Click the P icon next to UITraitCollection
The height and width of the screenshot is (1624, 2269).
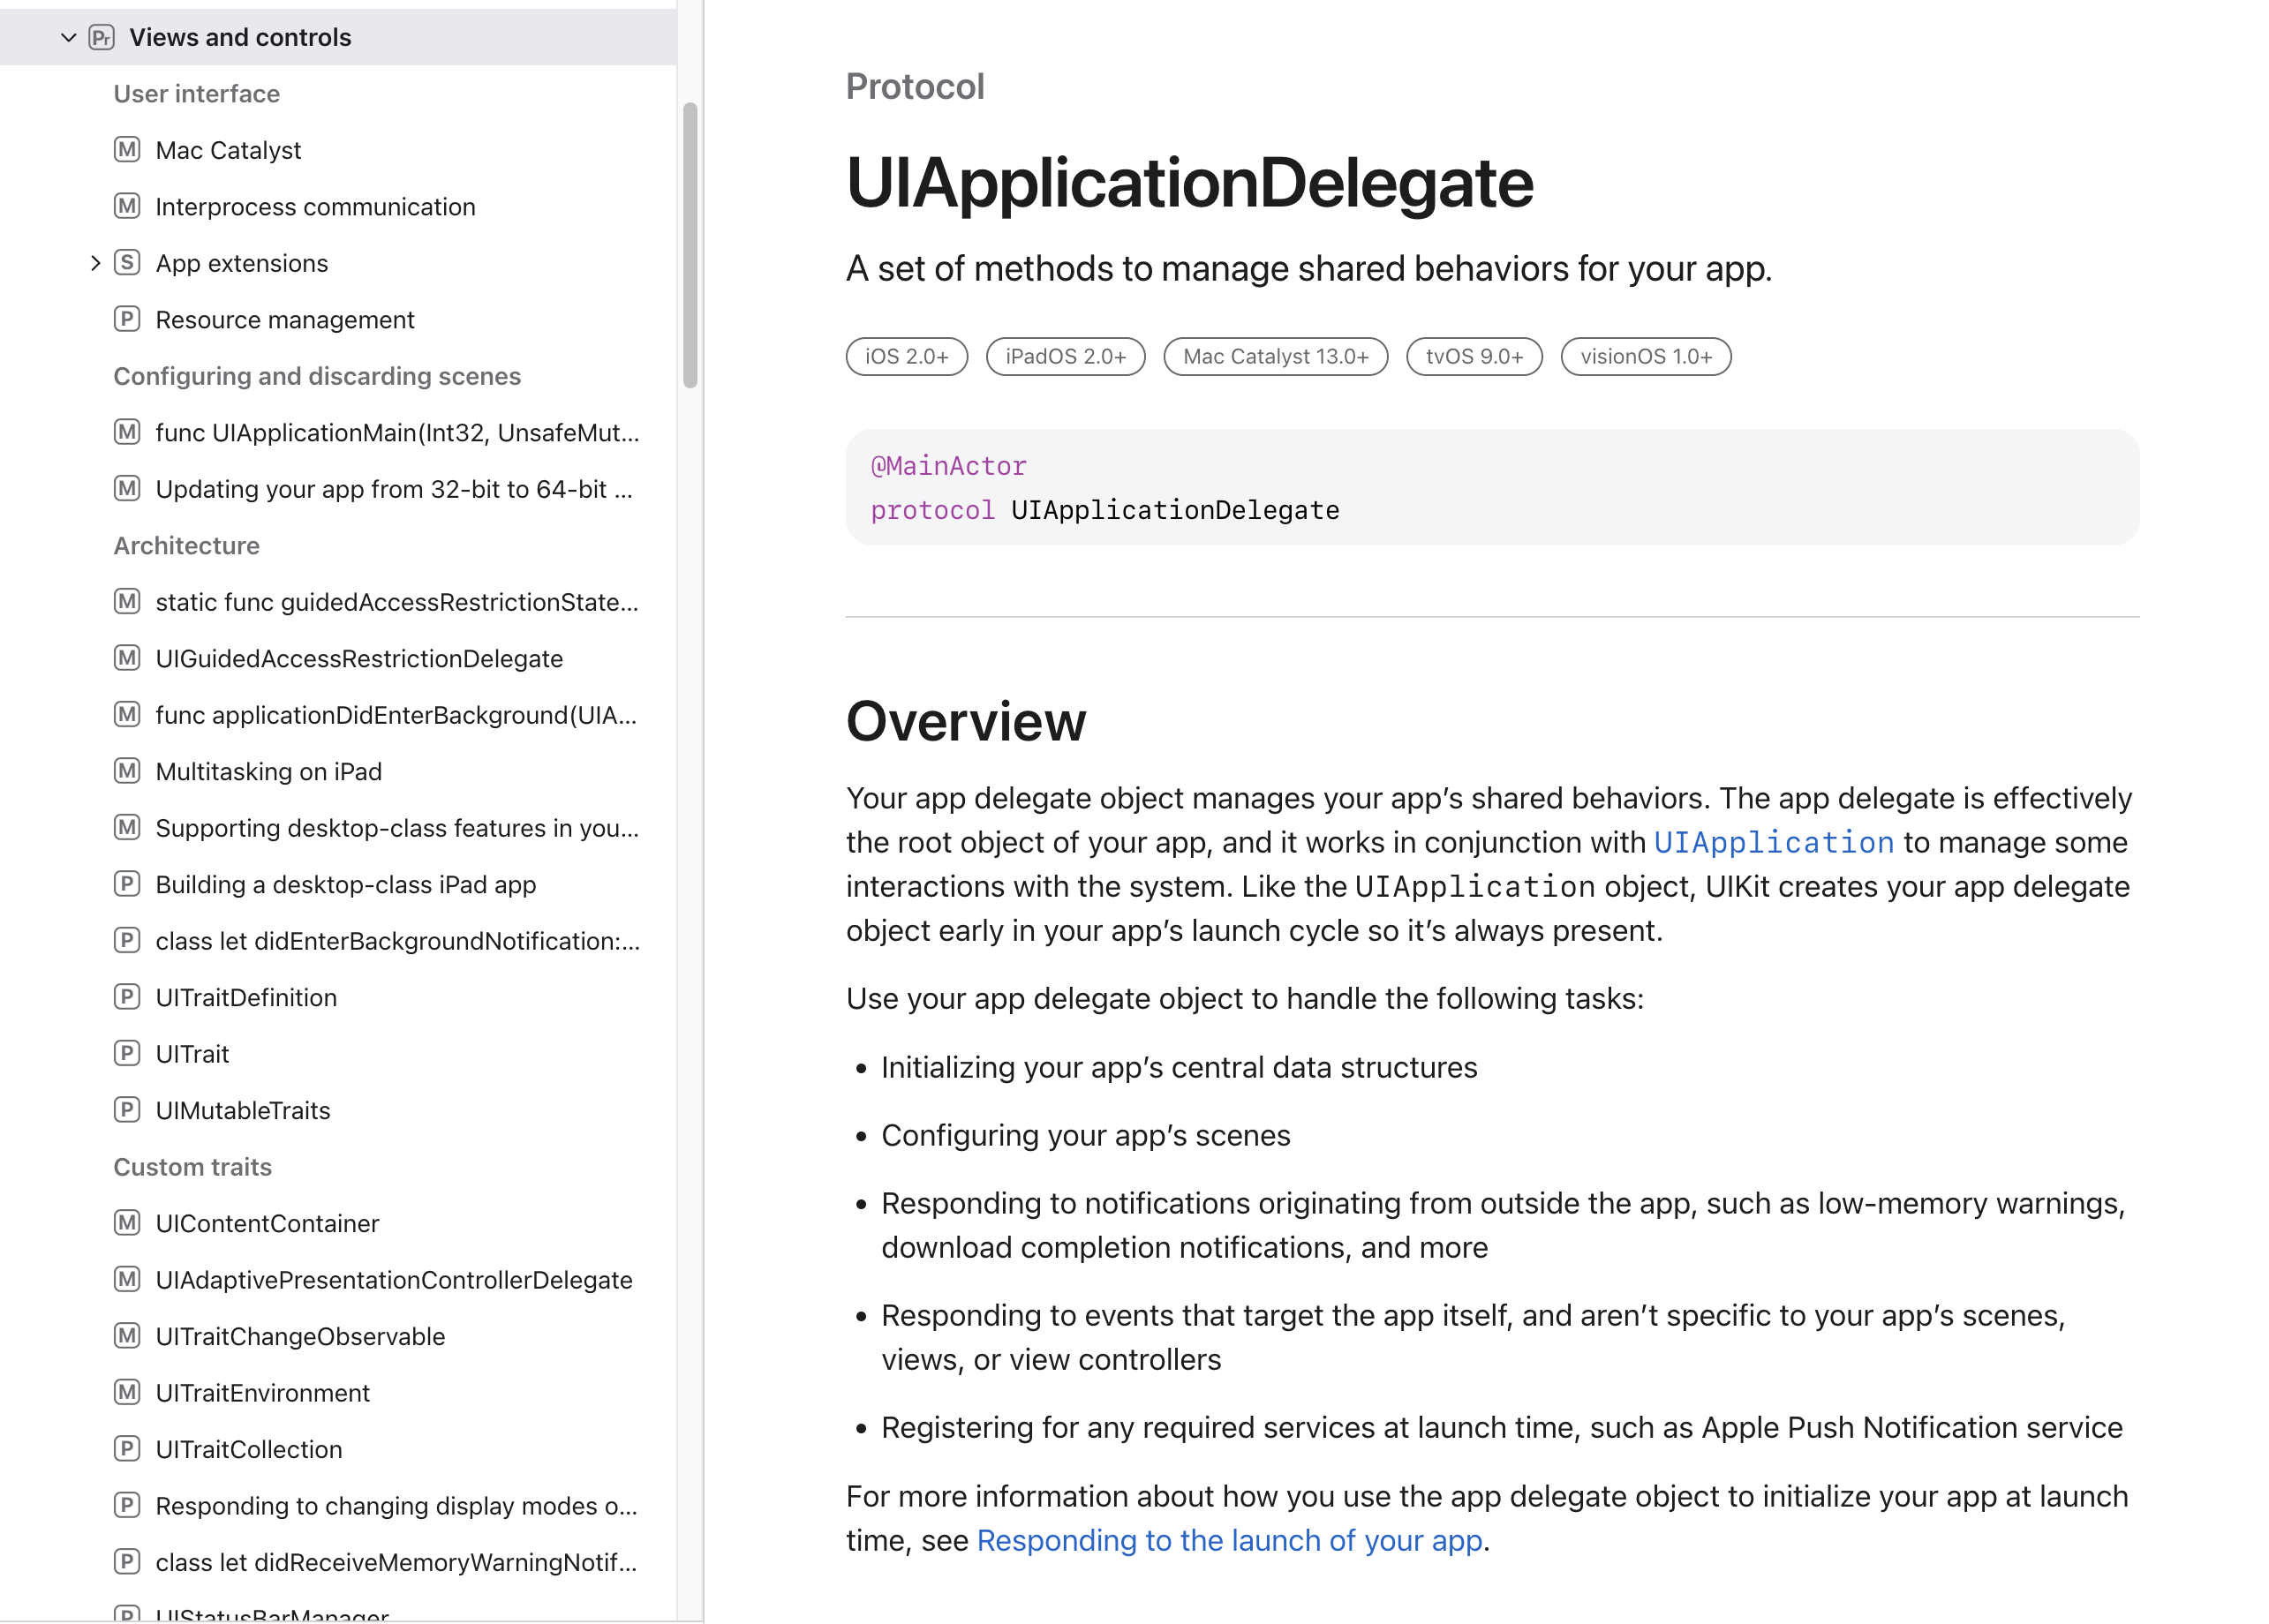[127, 1450]
